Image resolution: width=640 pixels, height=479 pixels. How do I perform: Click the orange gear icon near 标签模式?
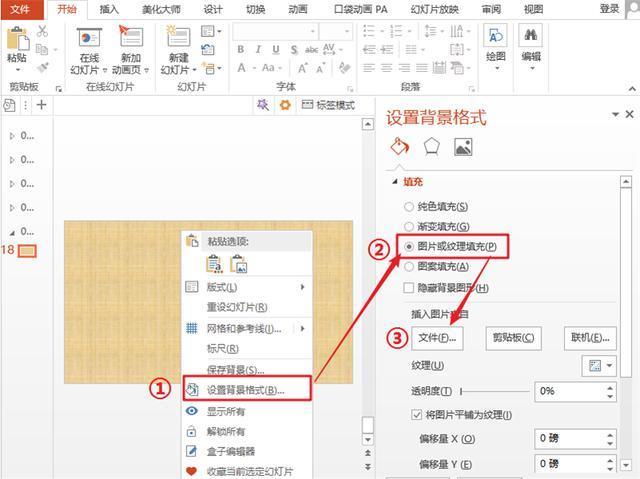(x=285, y=105)
